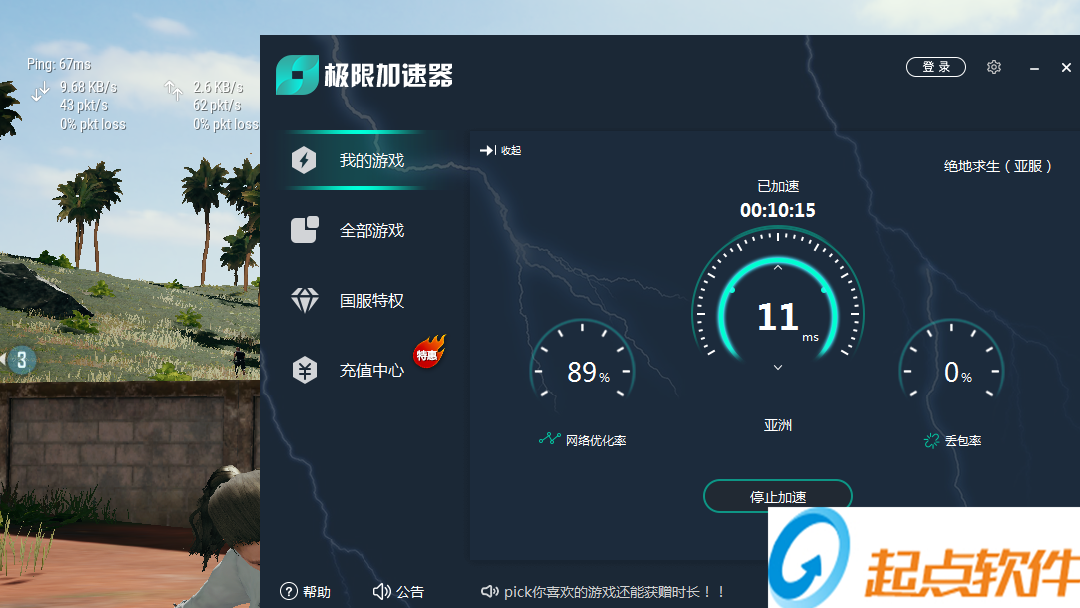Viewport: 1080px width, 608px height.
Task: Click the 亚洲 region label
Action: pyautogui.click(x=778, y=425)
